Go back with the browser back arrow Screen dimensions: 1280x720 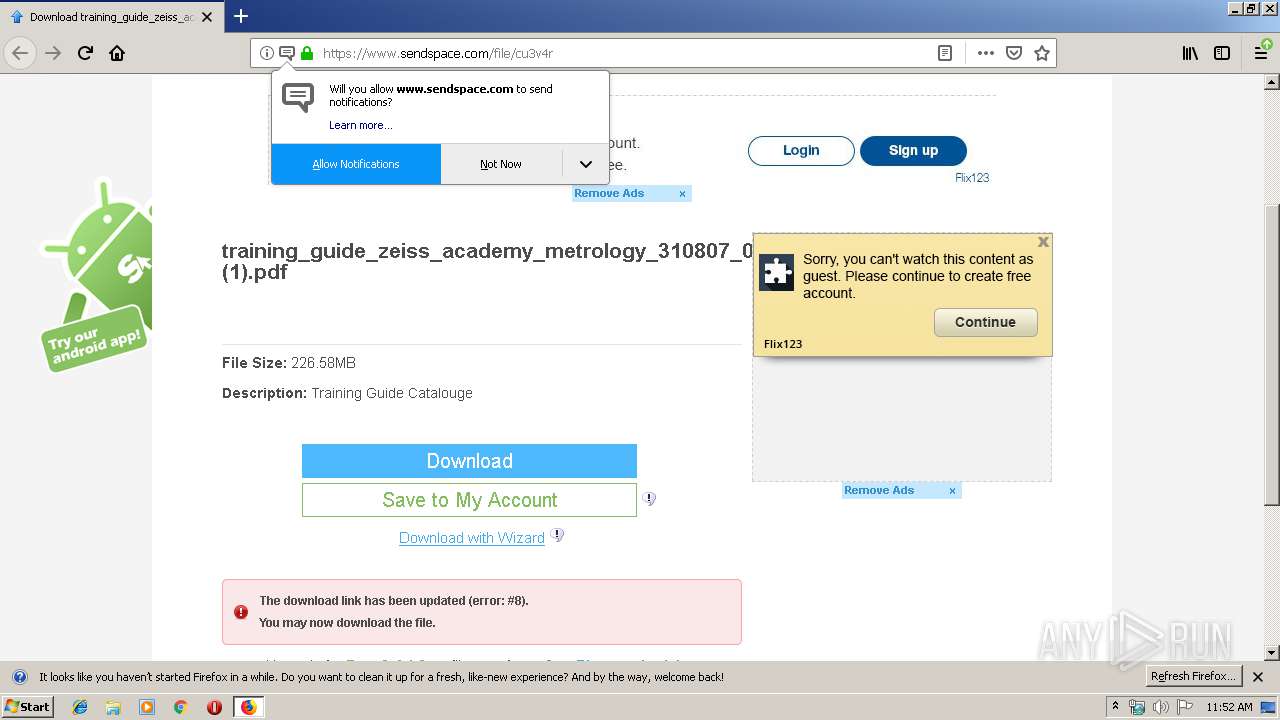click(x=20, y=53)
